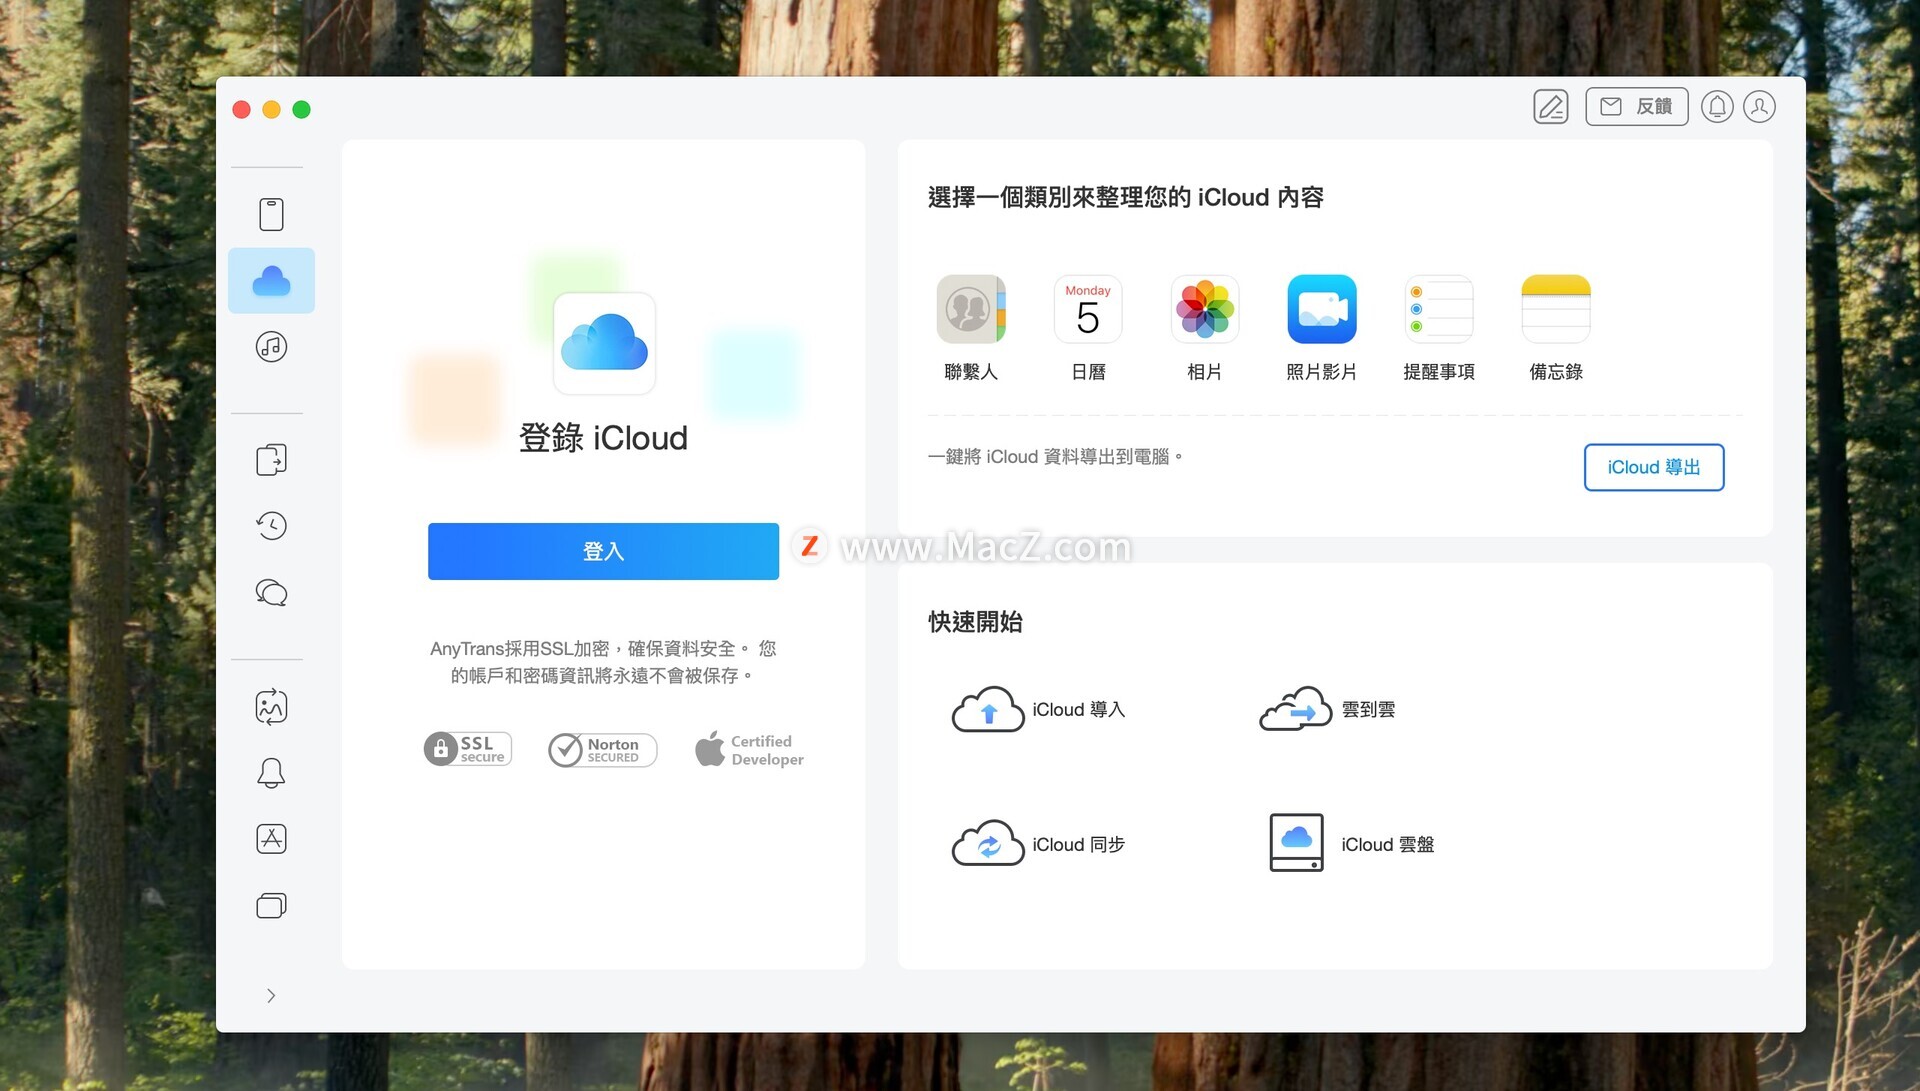Image resolution: width=1920 pixels, height=1091 pixels.
Task: Start 雲到雲 cloud-to-cloud quick action
Action: pos(1327,709)
